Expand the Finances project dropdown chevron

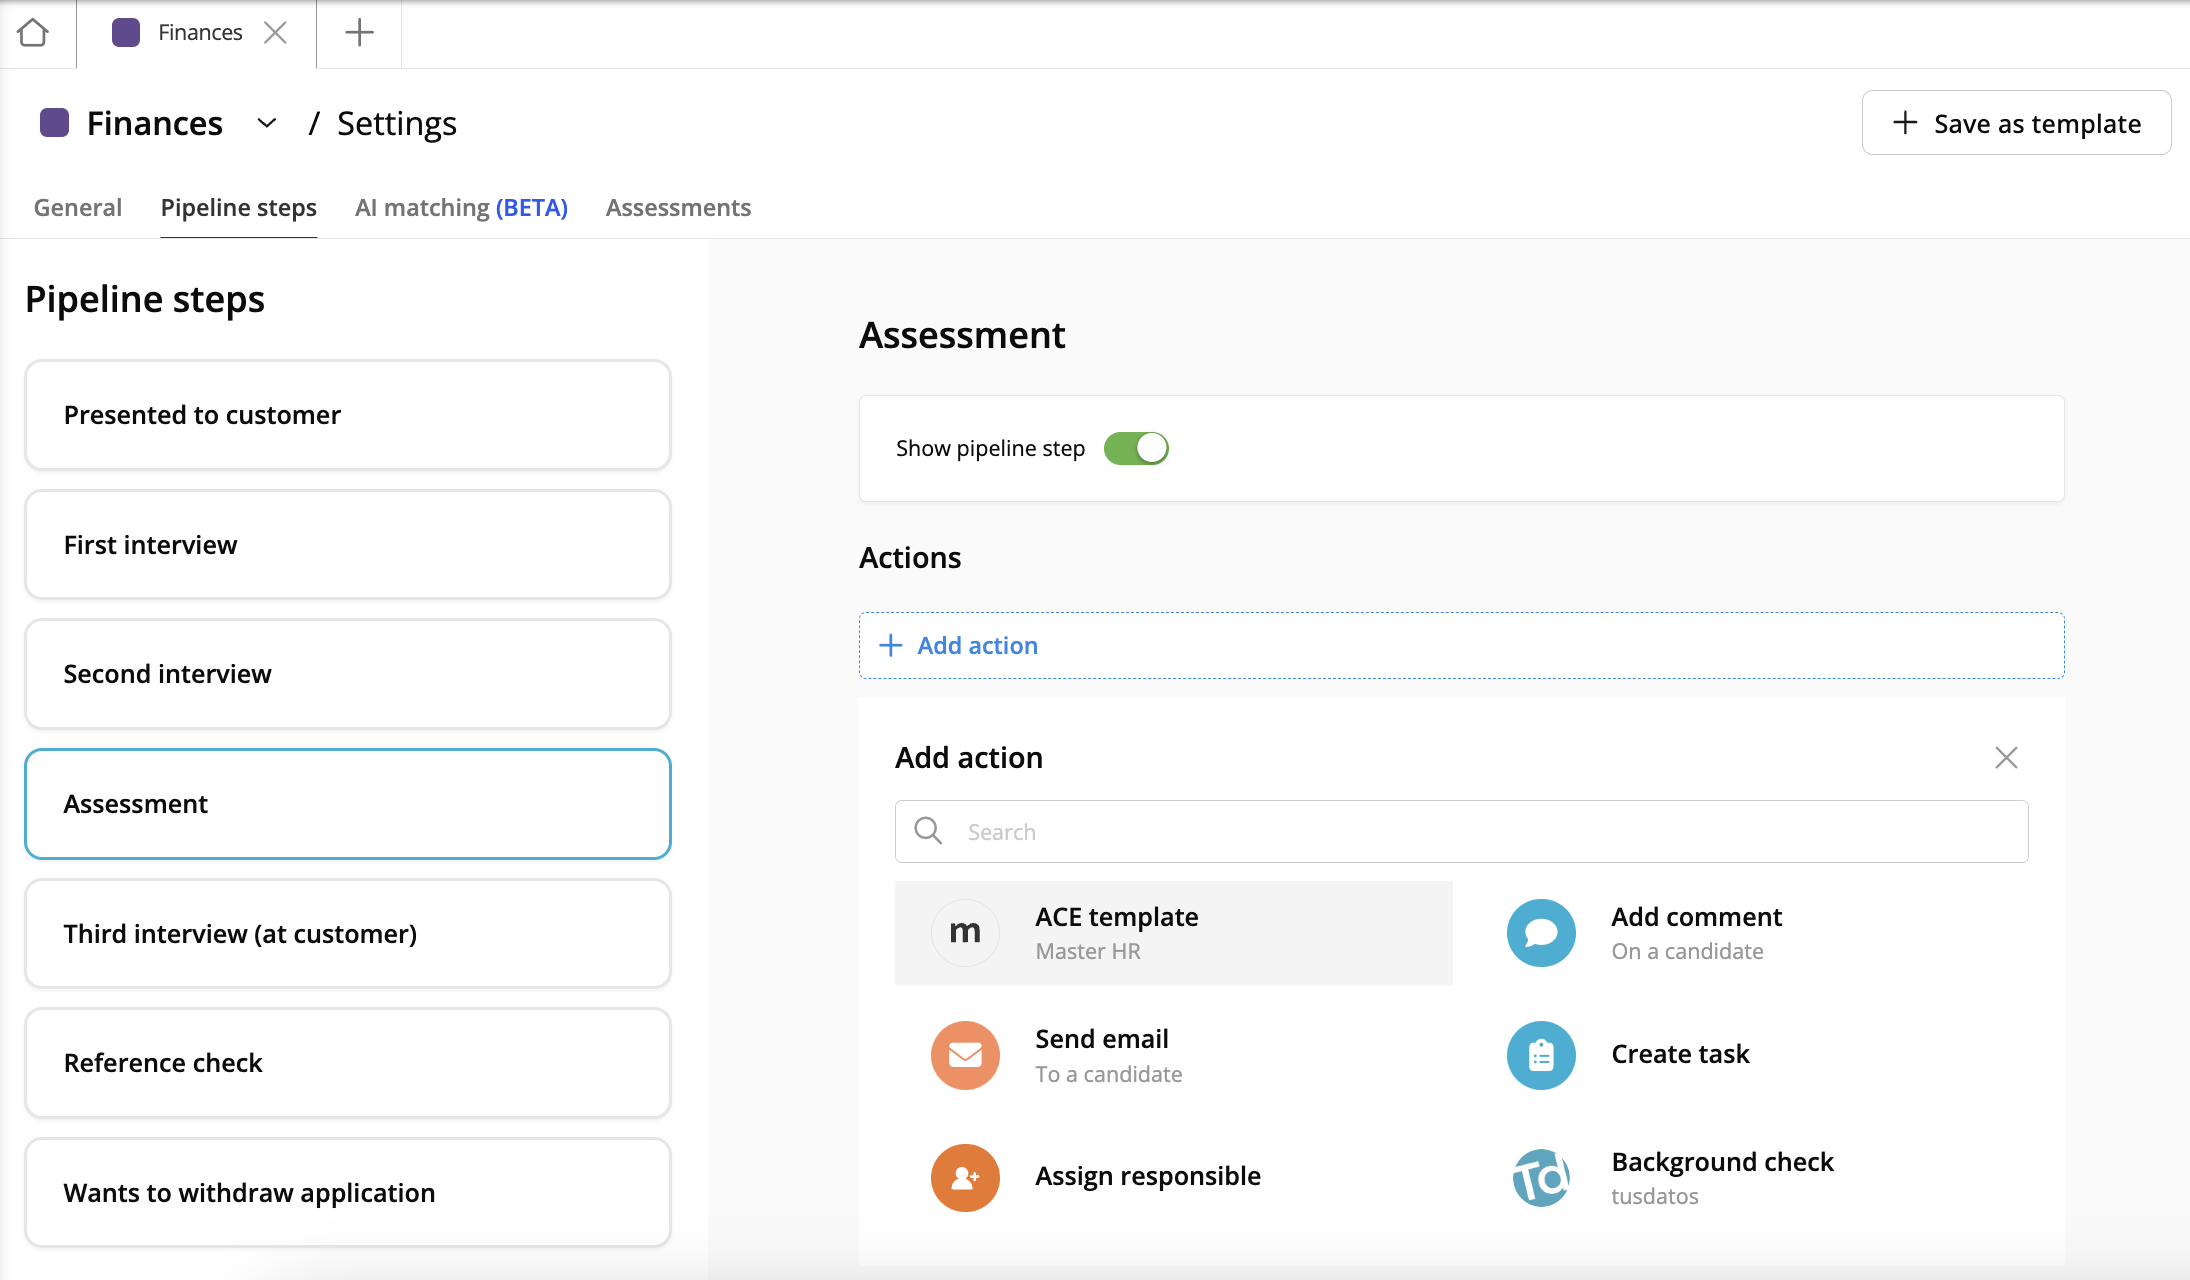266,123
